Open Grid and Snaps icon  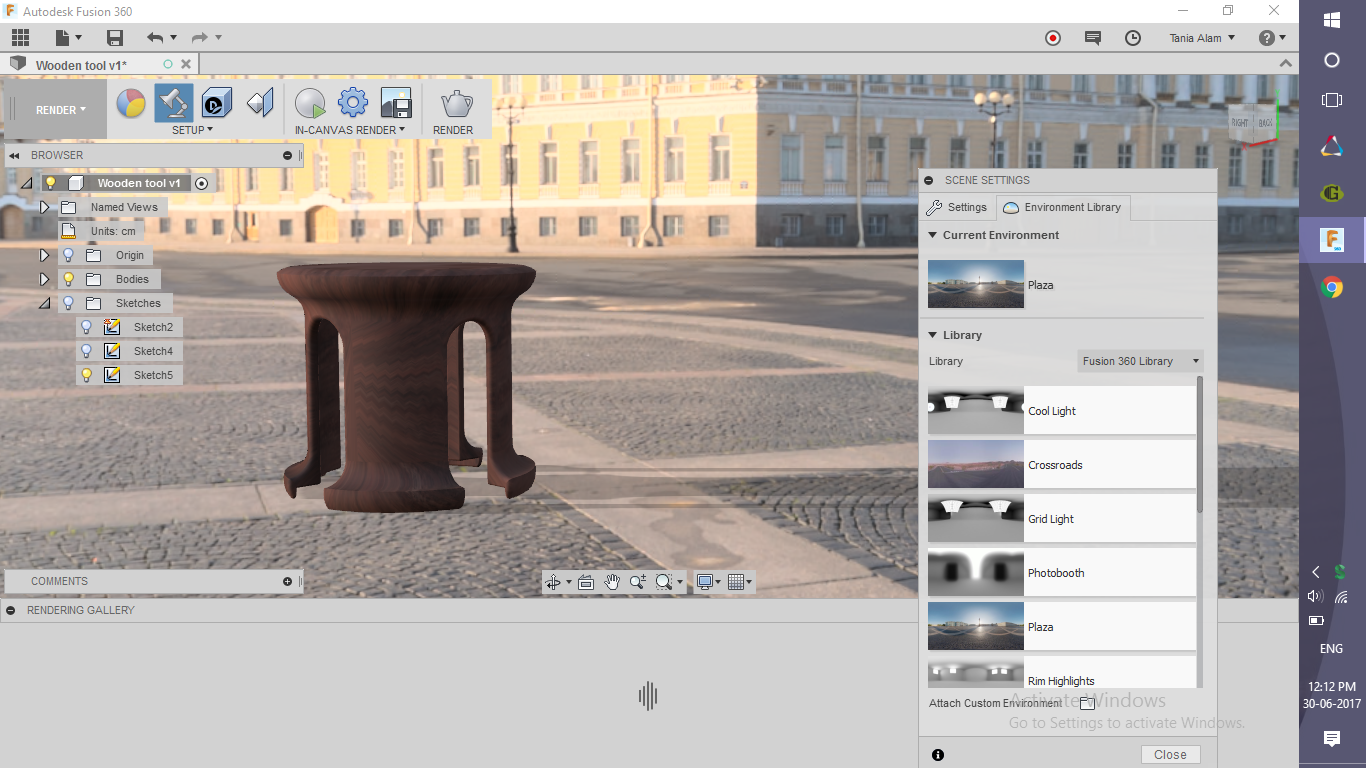pos(740,582)
